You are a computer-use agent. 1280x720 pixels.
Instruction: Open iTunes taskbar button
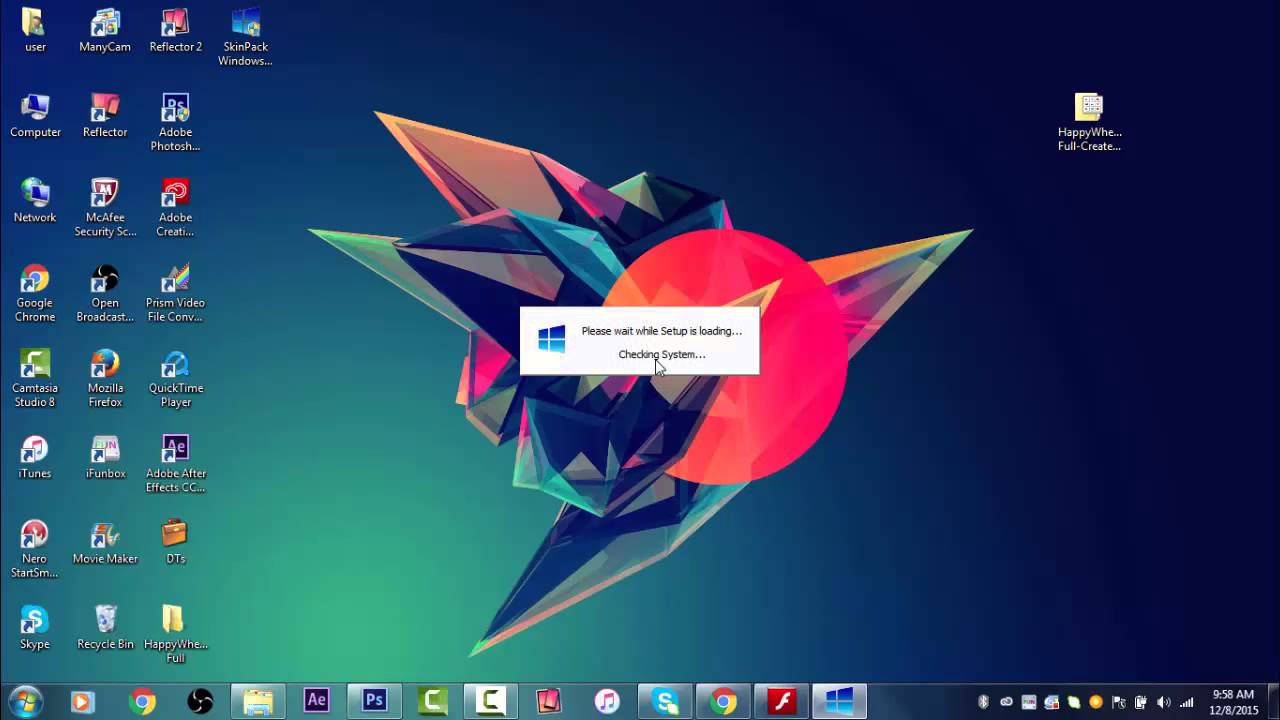(607, 702)
